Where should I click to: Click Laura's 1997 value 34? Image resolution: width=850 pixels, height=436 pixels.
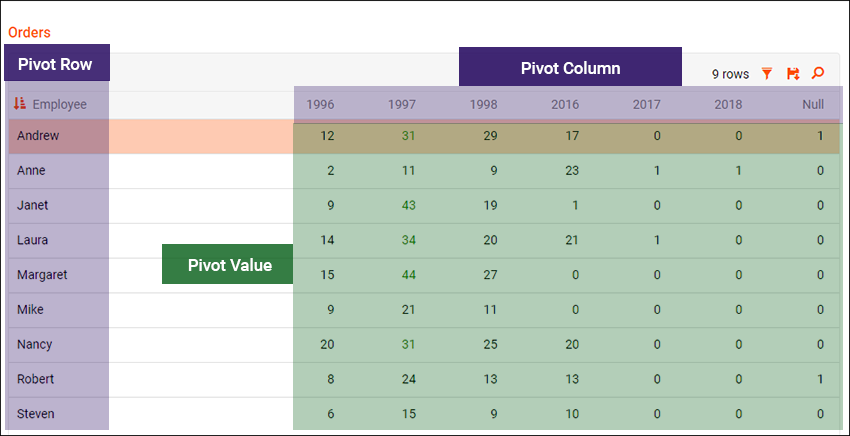click(x=409, y=240)
